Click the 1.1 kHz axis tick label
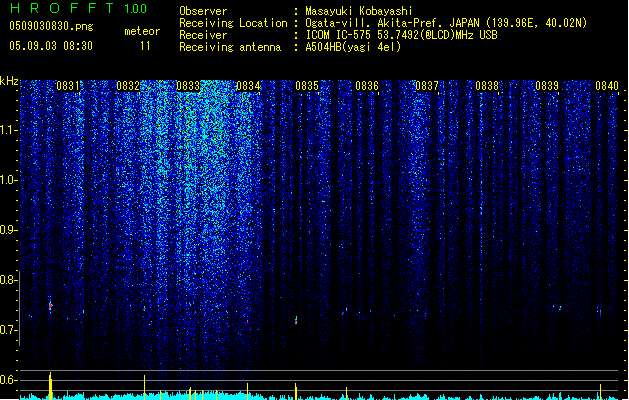 [8, 130]
